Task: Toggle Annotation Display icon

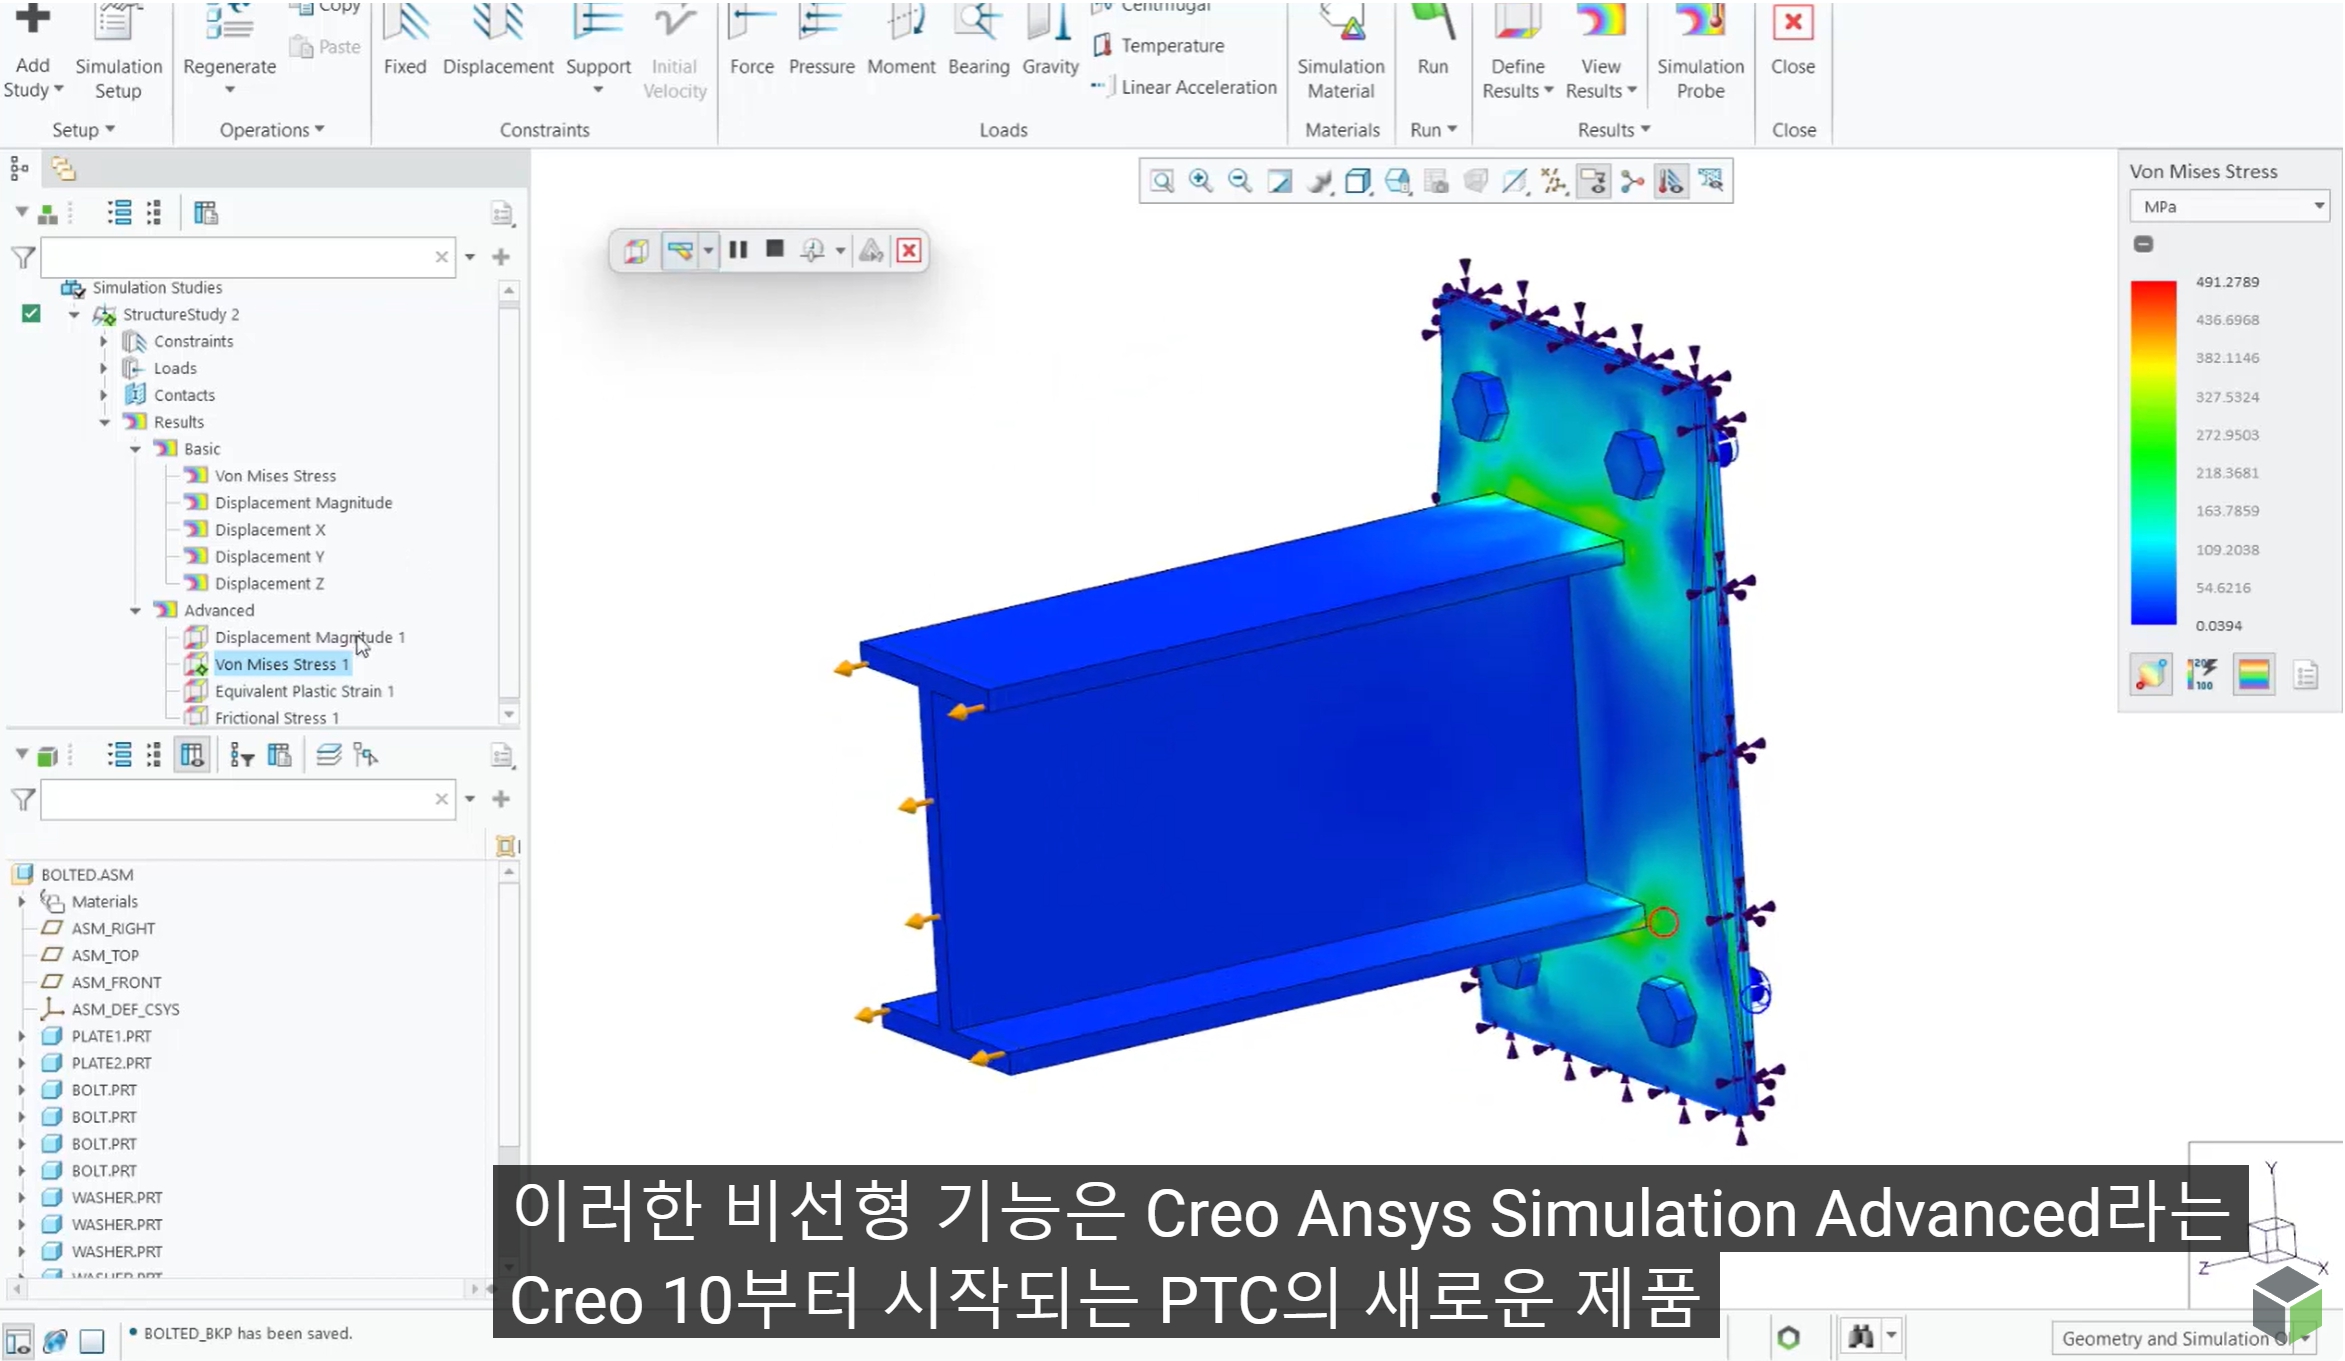Action: coord(1593,181)
